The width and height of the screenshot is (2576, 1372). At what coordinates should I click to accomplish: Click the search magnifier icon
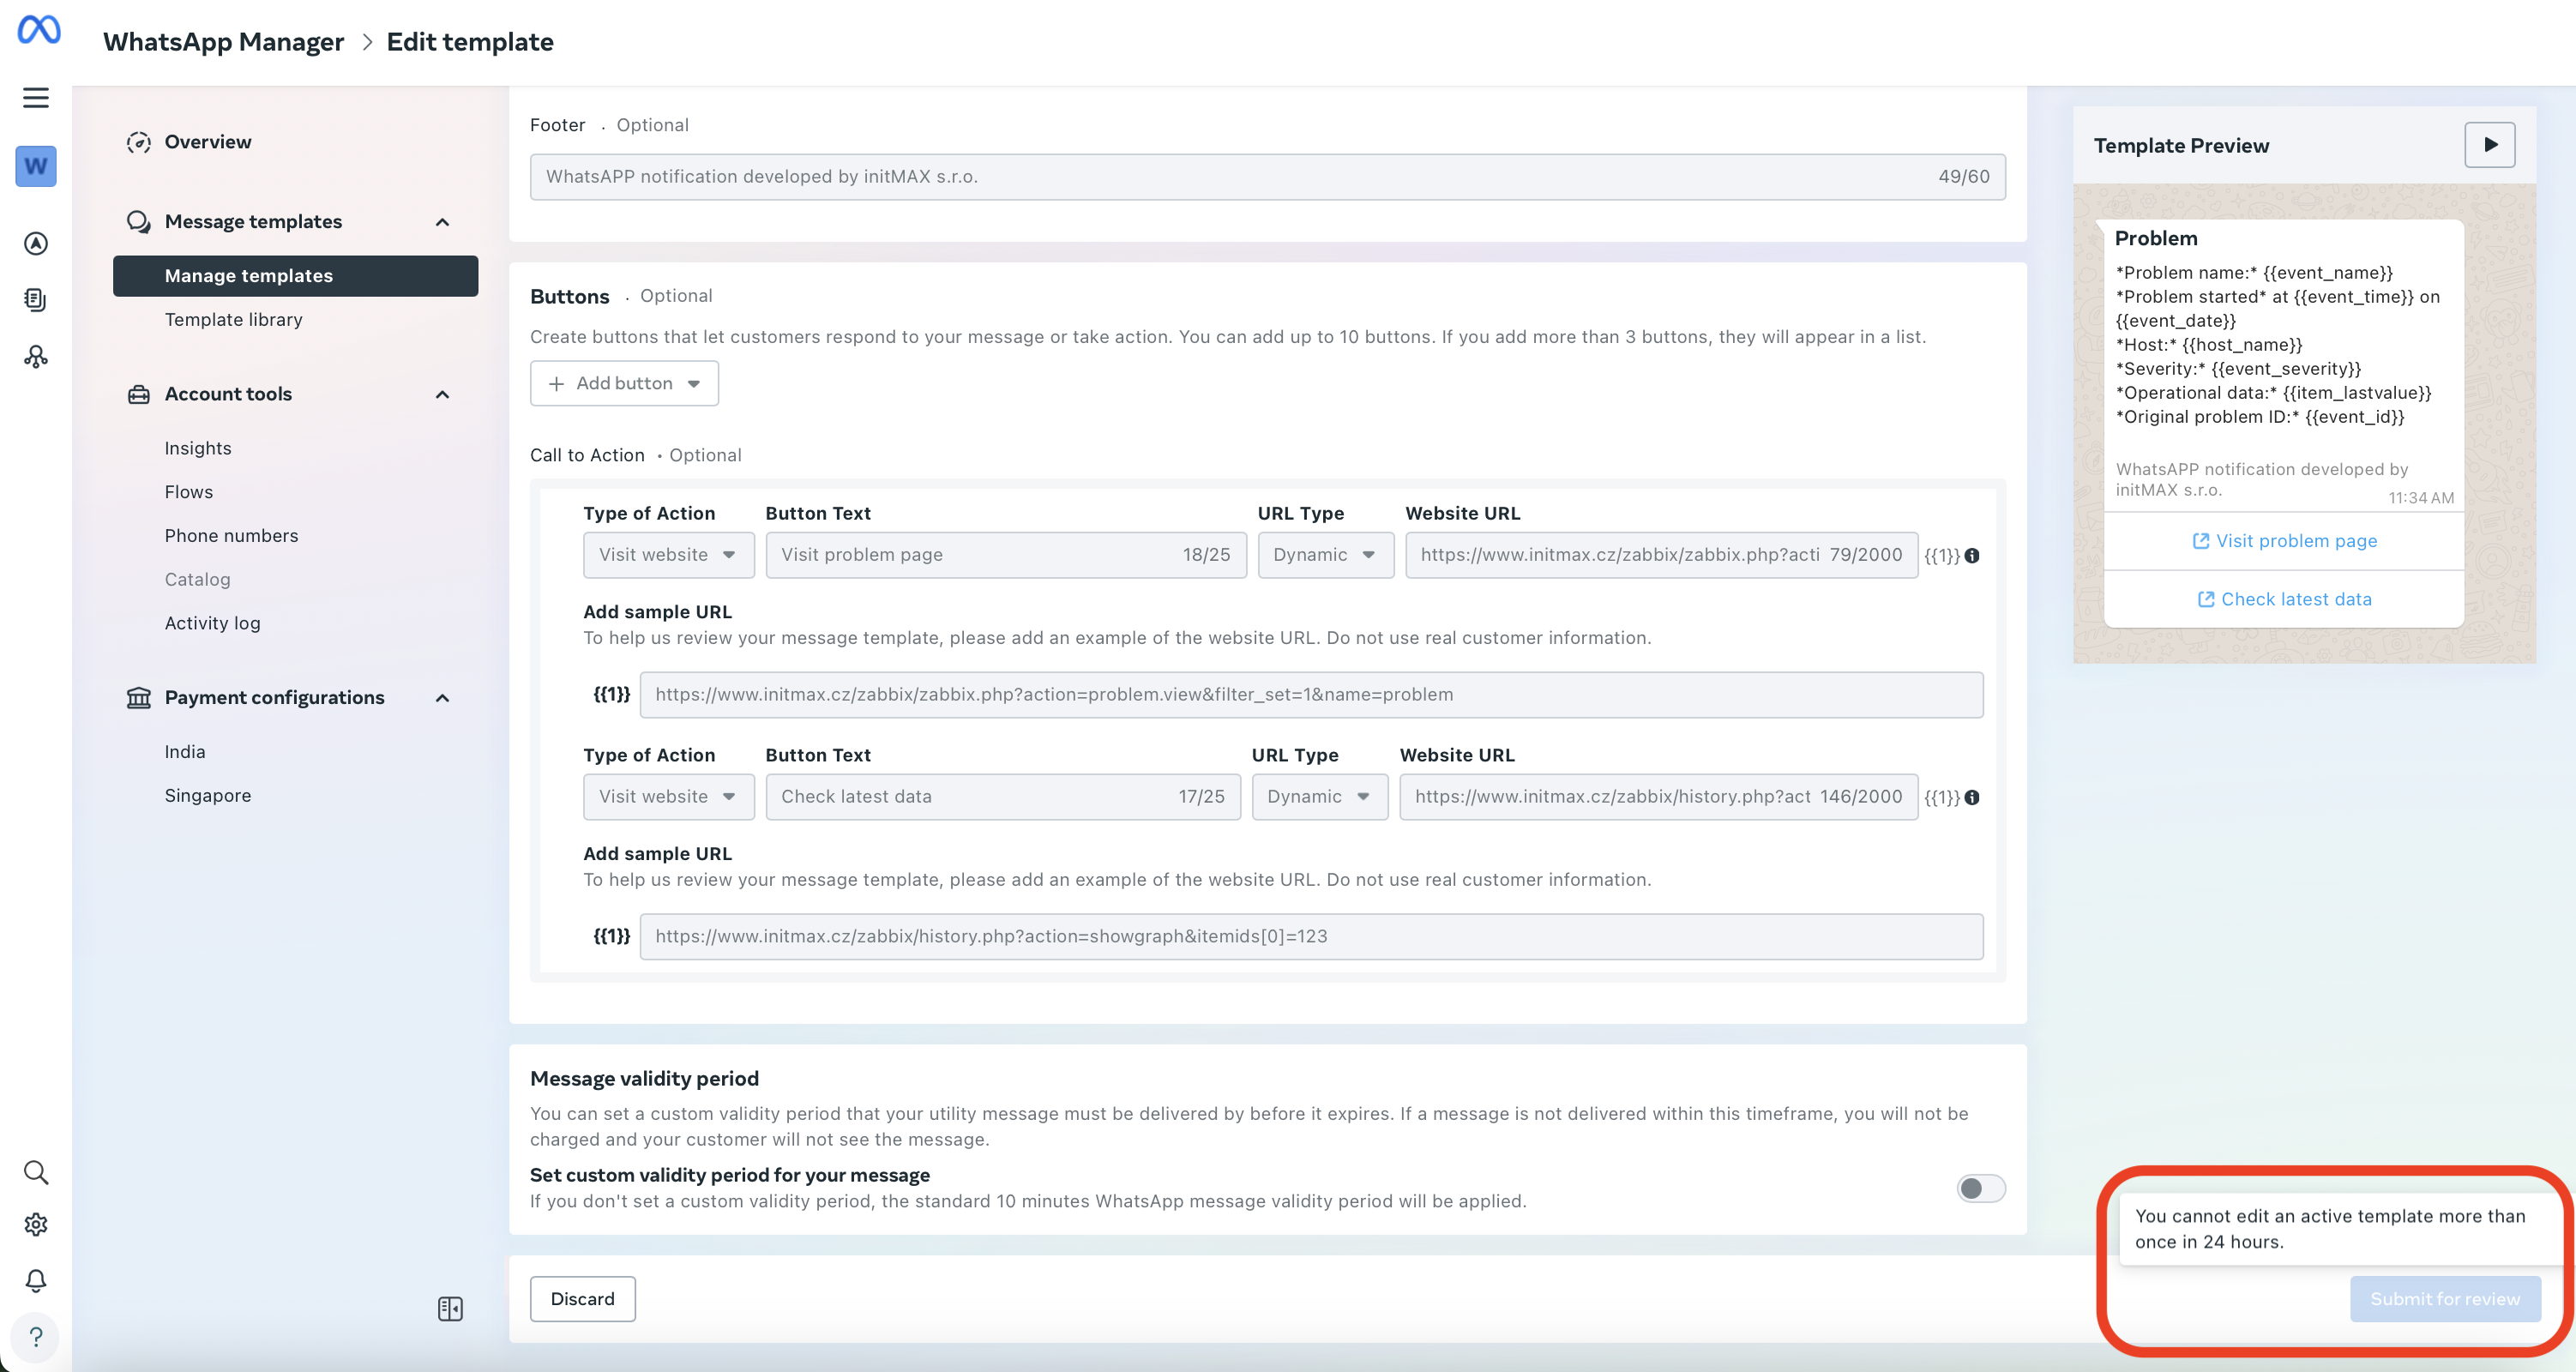pyautogui.click(x=36, y=1172)
